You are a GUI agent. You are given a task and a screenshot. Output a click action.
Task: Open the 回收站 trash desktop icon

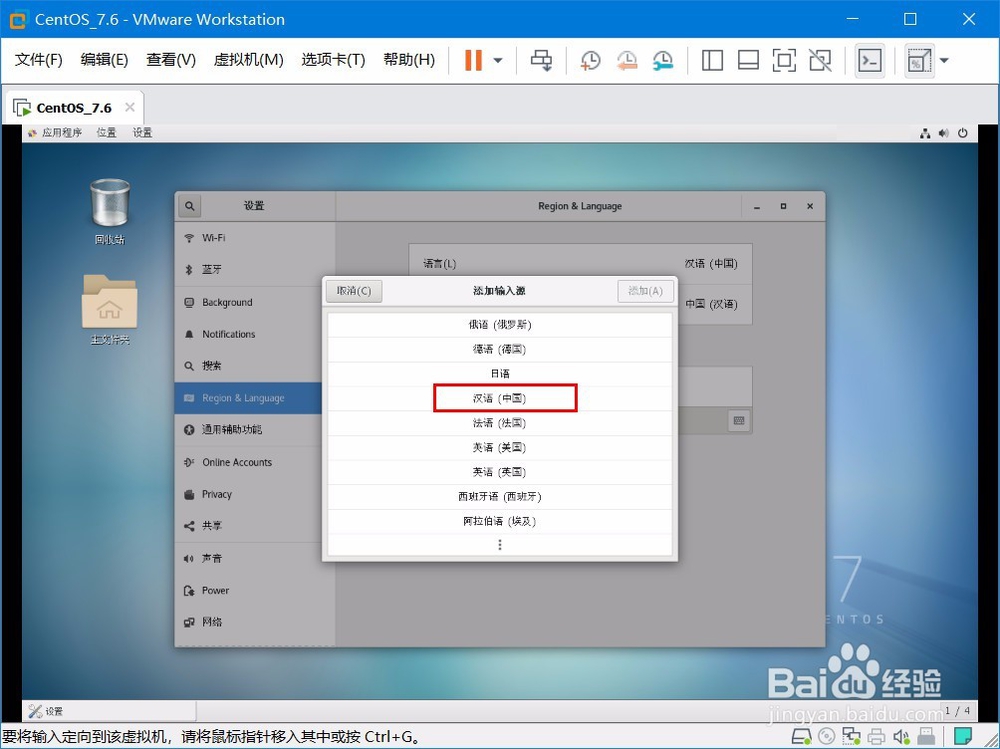pyautogui.click(x=110, y=211)
